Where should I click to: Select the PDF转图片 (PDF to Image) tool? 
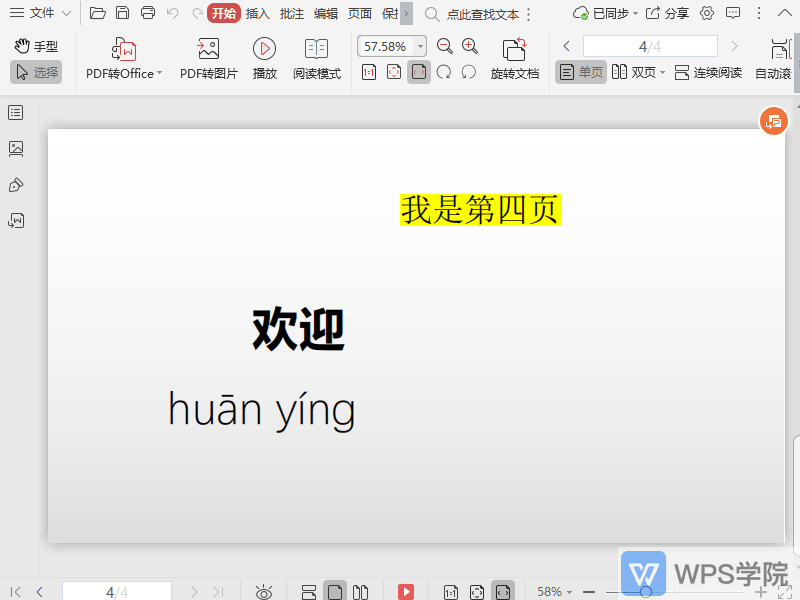(x=208, y=55)
